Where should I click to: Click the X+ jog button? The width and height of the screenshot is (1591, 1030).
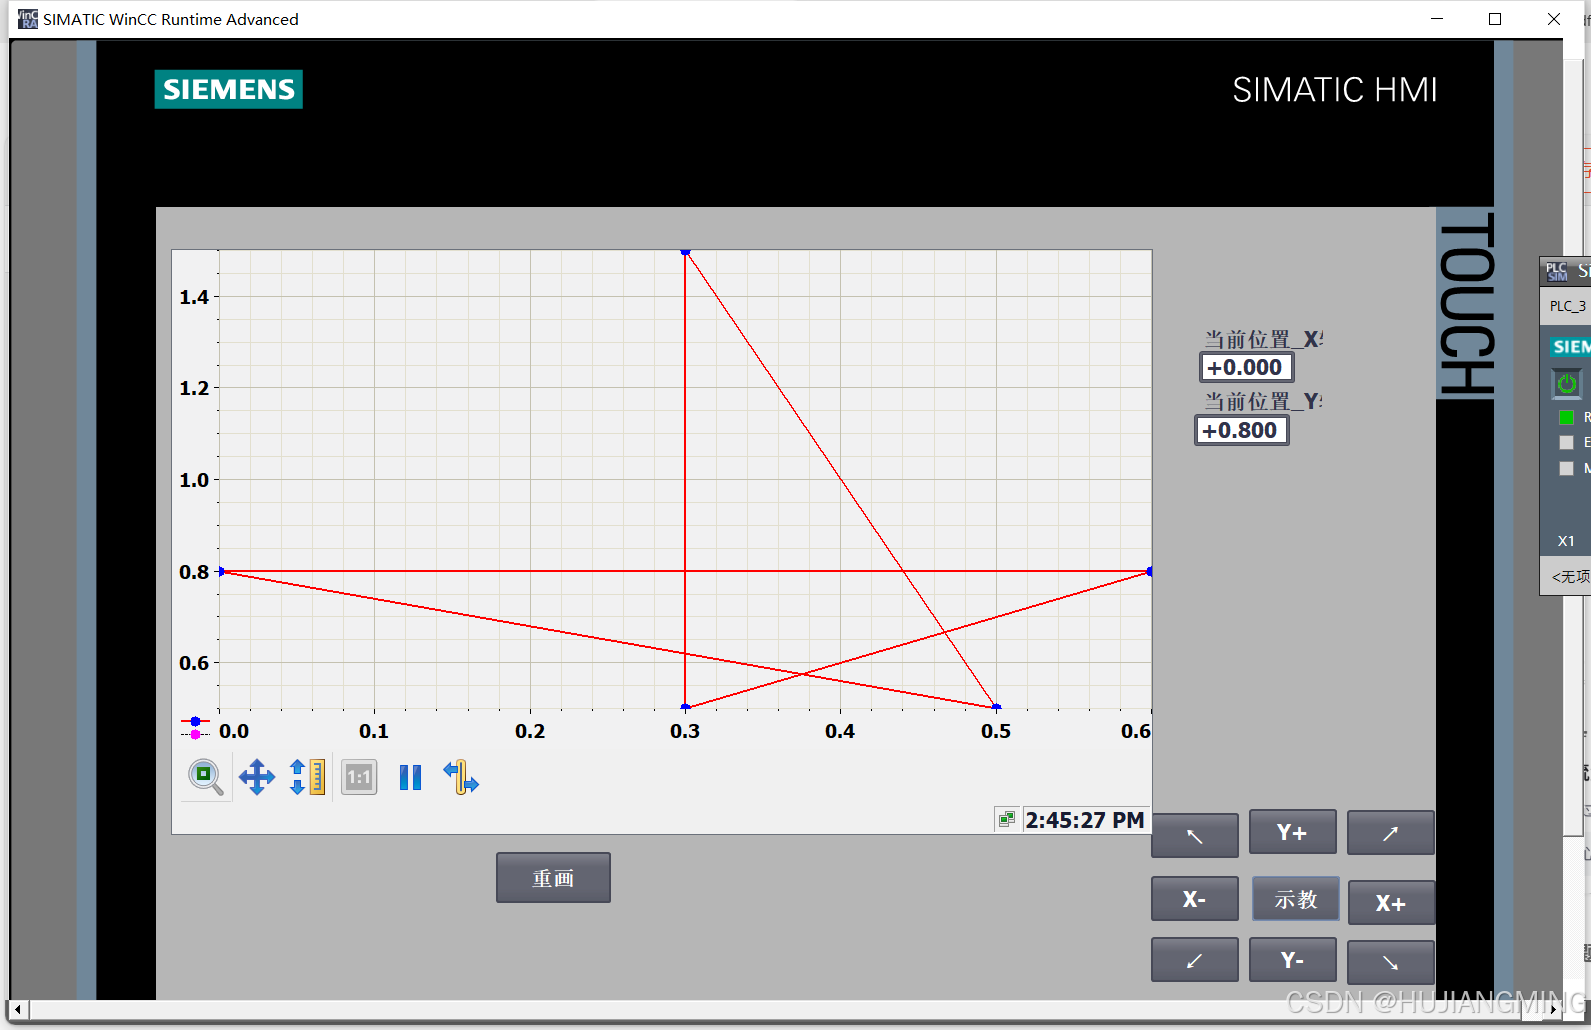coord(1391,903)
